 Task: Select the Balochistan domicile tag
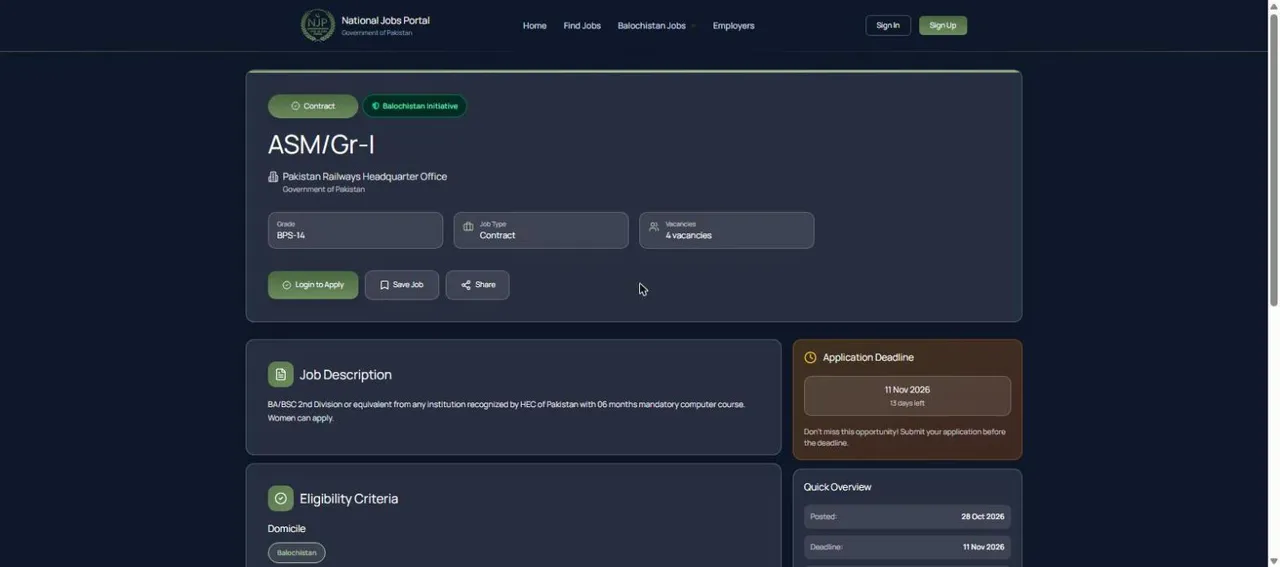tap(297, 553)
